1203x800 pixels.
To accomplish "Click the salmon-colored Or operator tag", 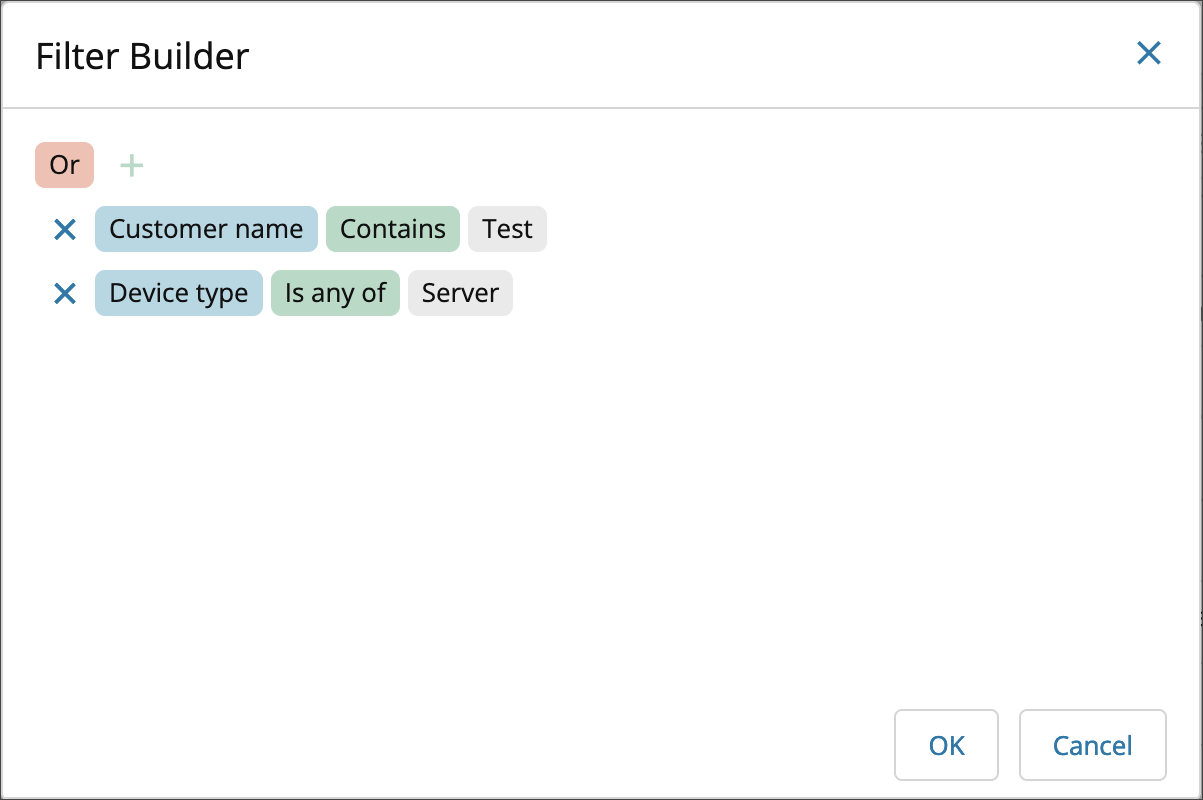I will [x=65, y=165].
